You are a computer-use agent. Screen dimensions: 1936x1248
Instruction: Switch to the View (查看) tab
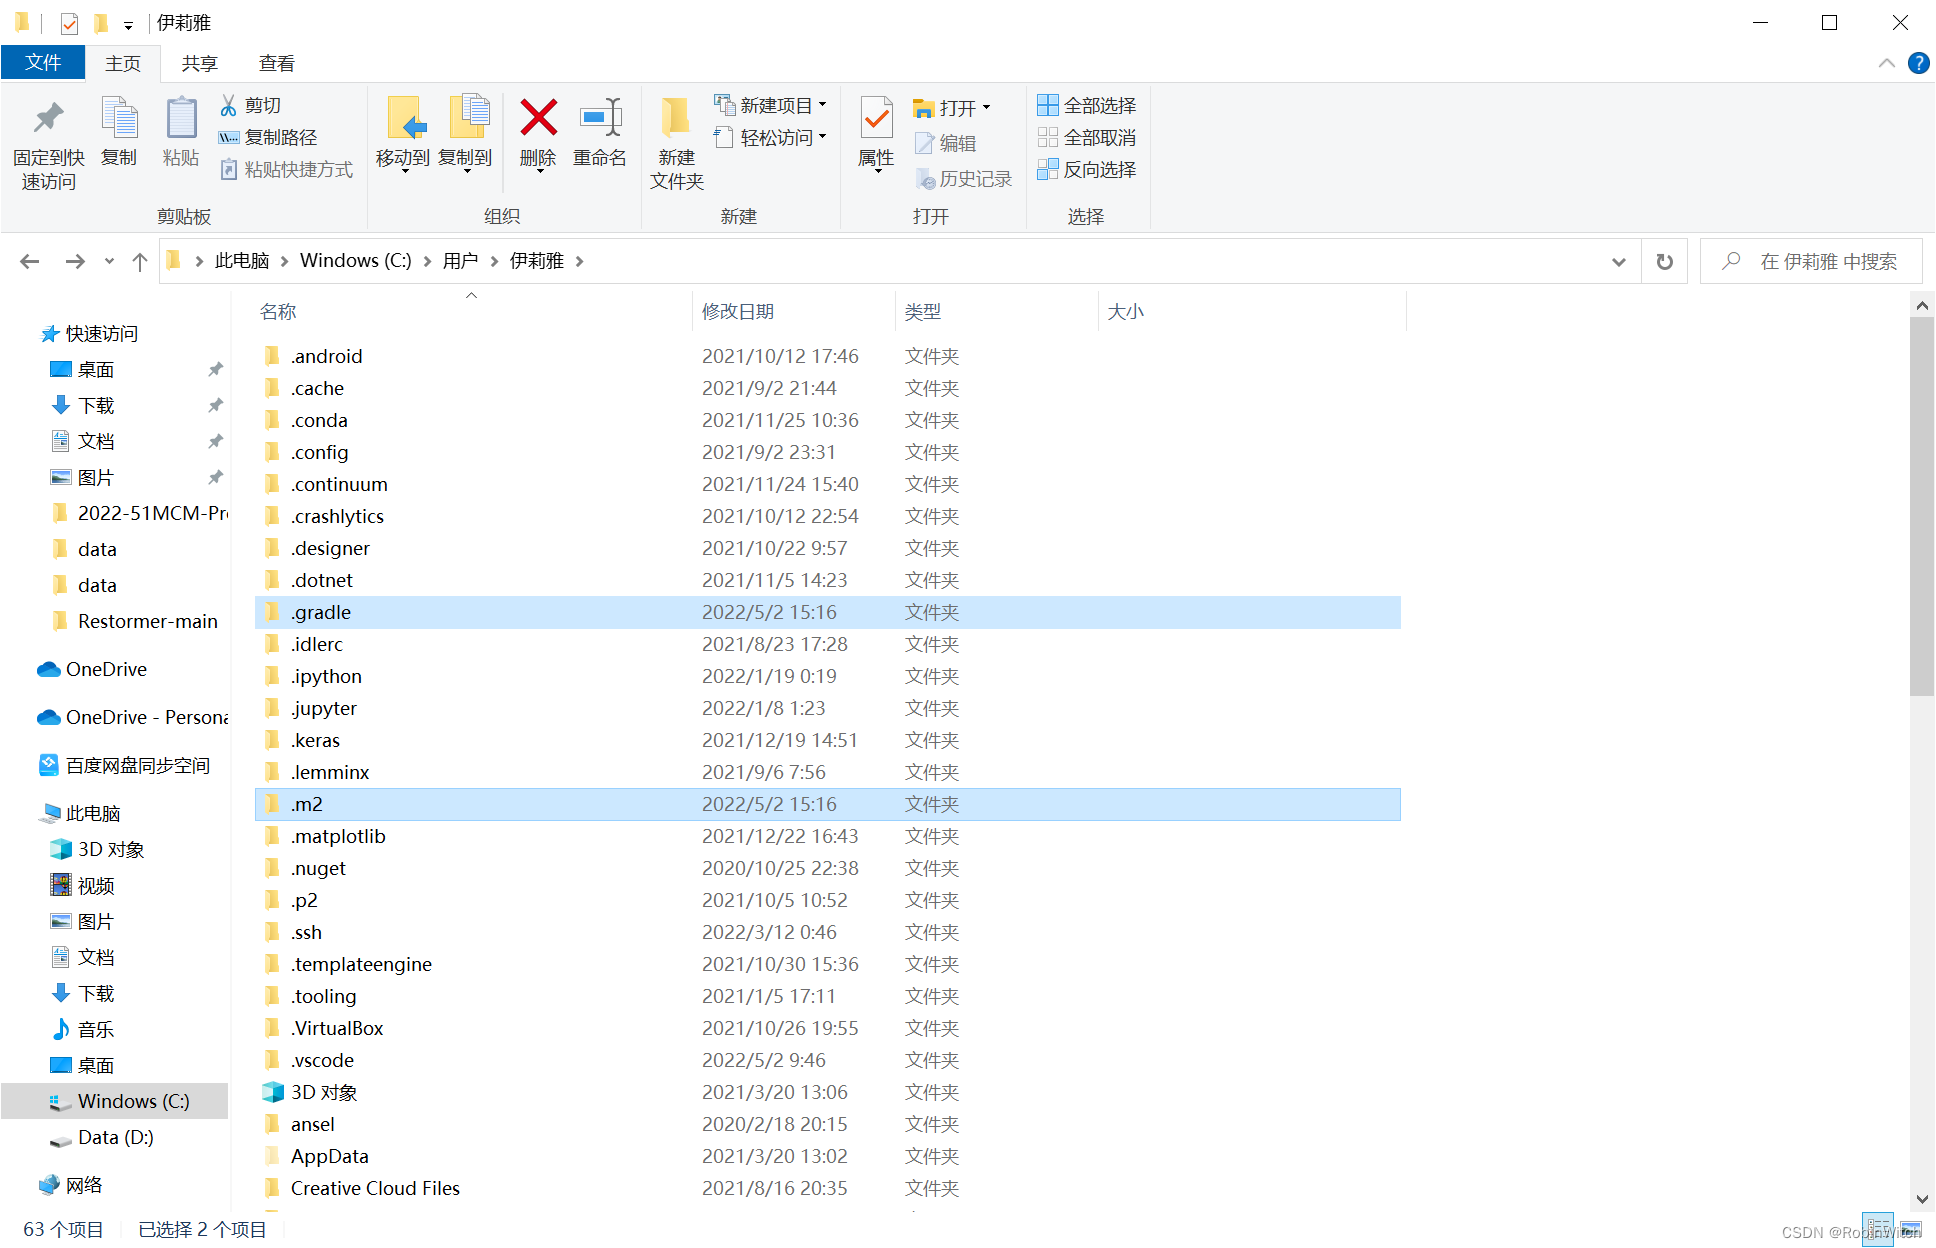click(x=276, y=63)
